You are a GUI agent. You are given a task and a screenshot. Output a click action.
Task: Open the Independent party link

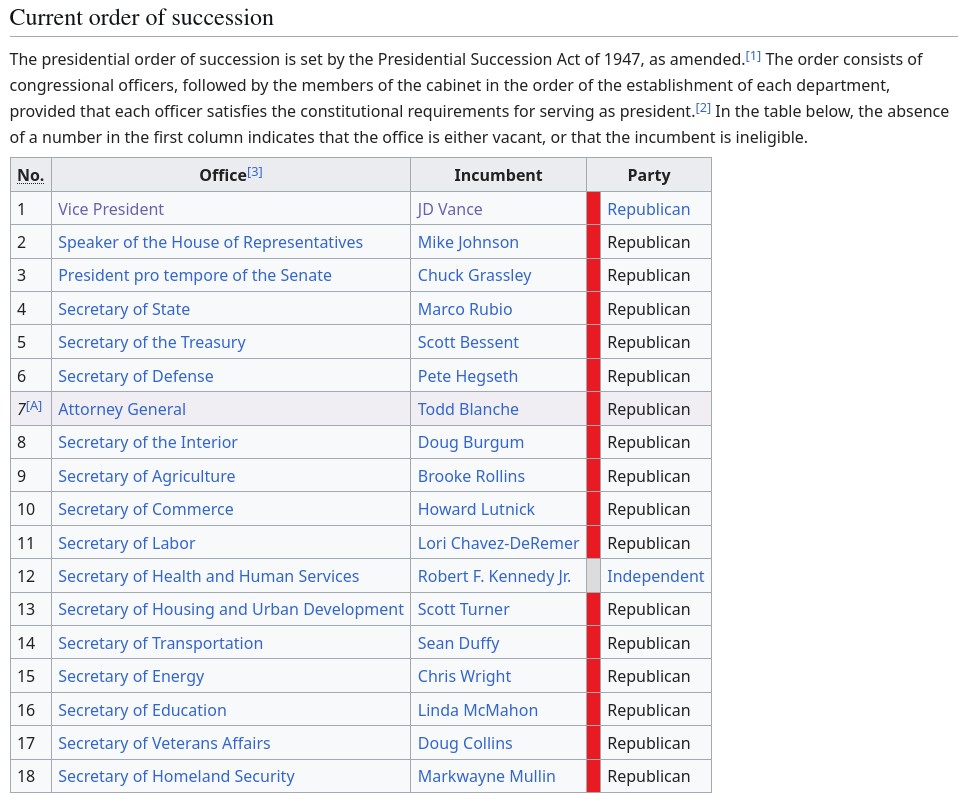coord(656,576)
